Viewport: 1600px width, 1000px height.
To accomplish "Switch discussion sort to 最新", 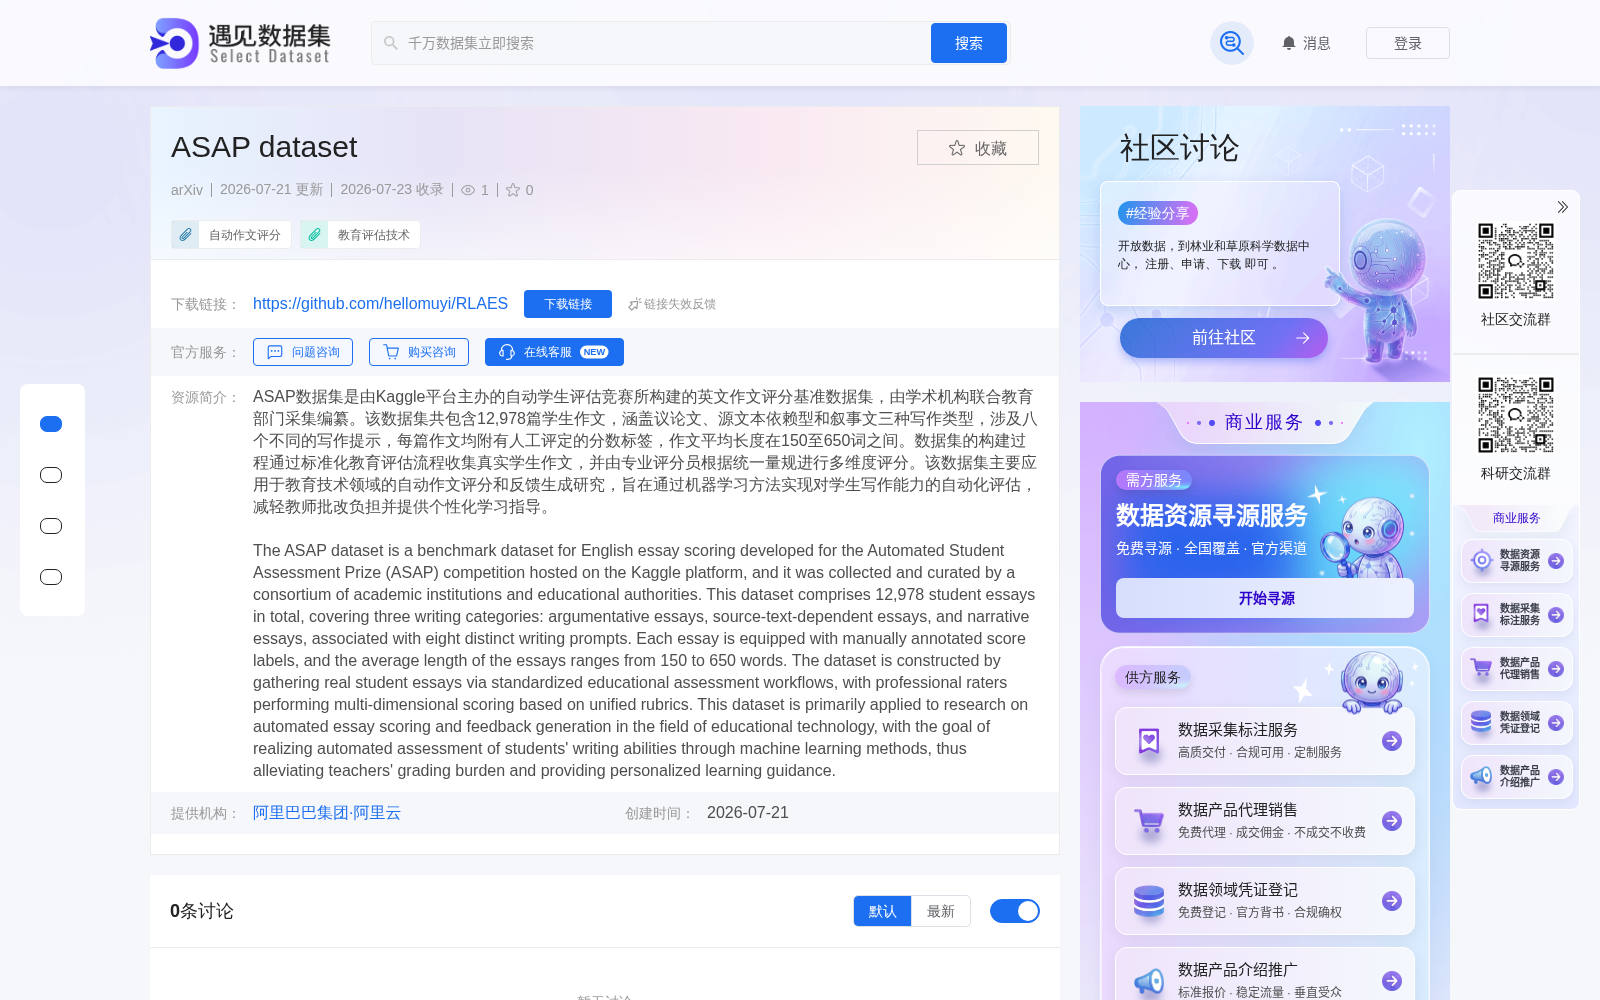I will pyautogui.click(x=941, y=911).
